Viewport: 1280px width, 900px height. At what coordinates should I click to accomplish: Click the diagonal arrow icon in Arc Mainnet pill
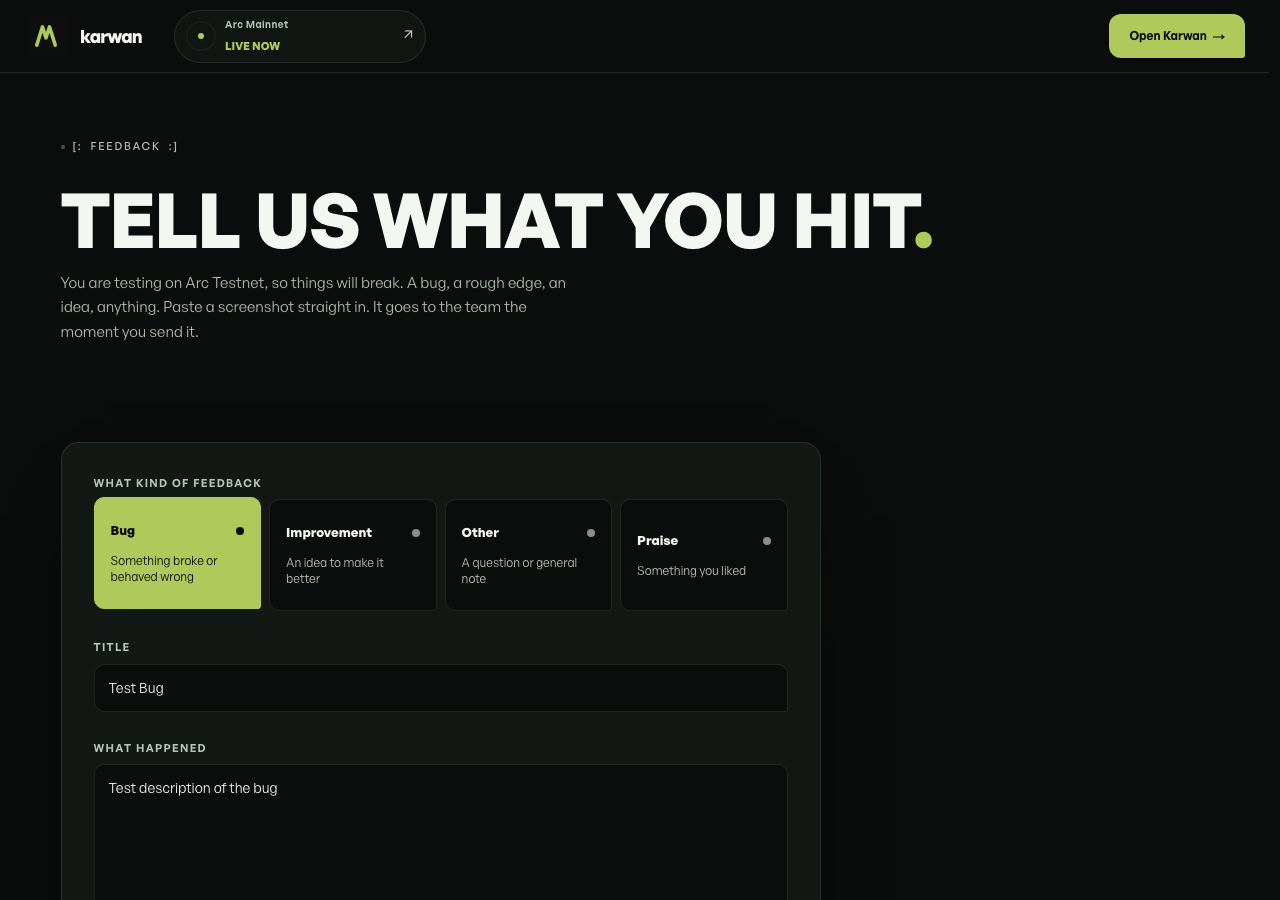(x=408, y=34)
